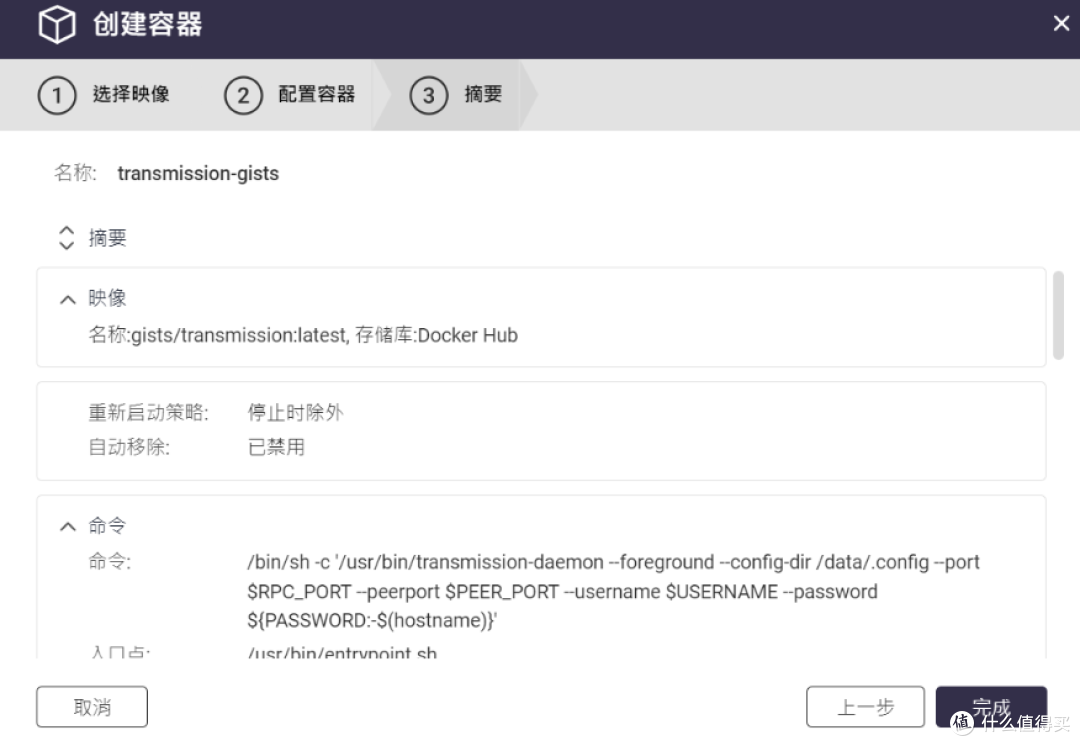Click image name gists/transmission:latest text
Screen dimensions: 1080x746
pos(238,335)
